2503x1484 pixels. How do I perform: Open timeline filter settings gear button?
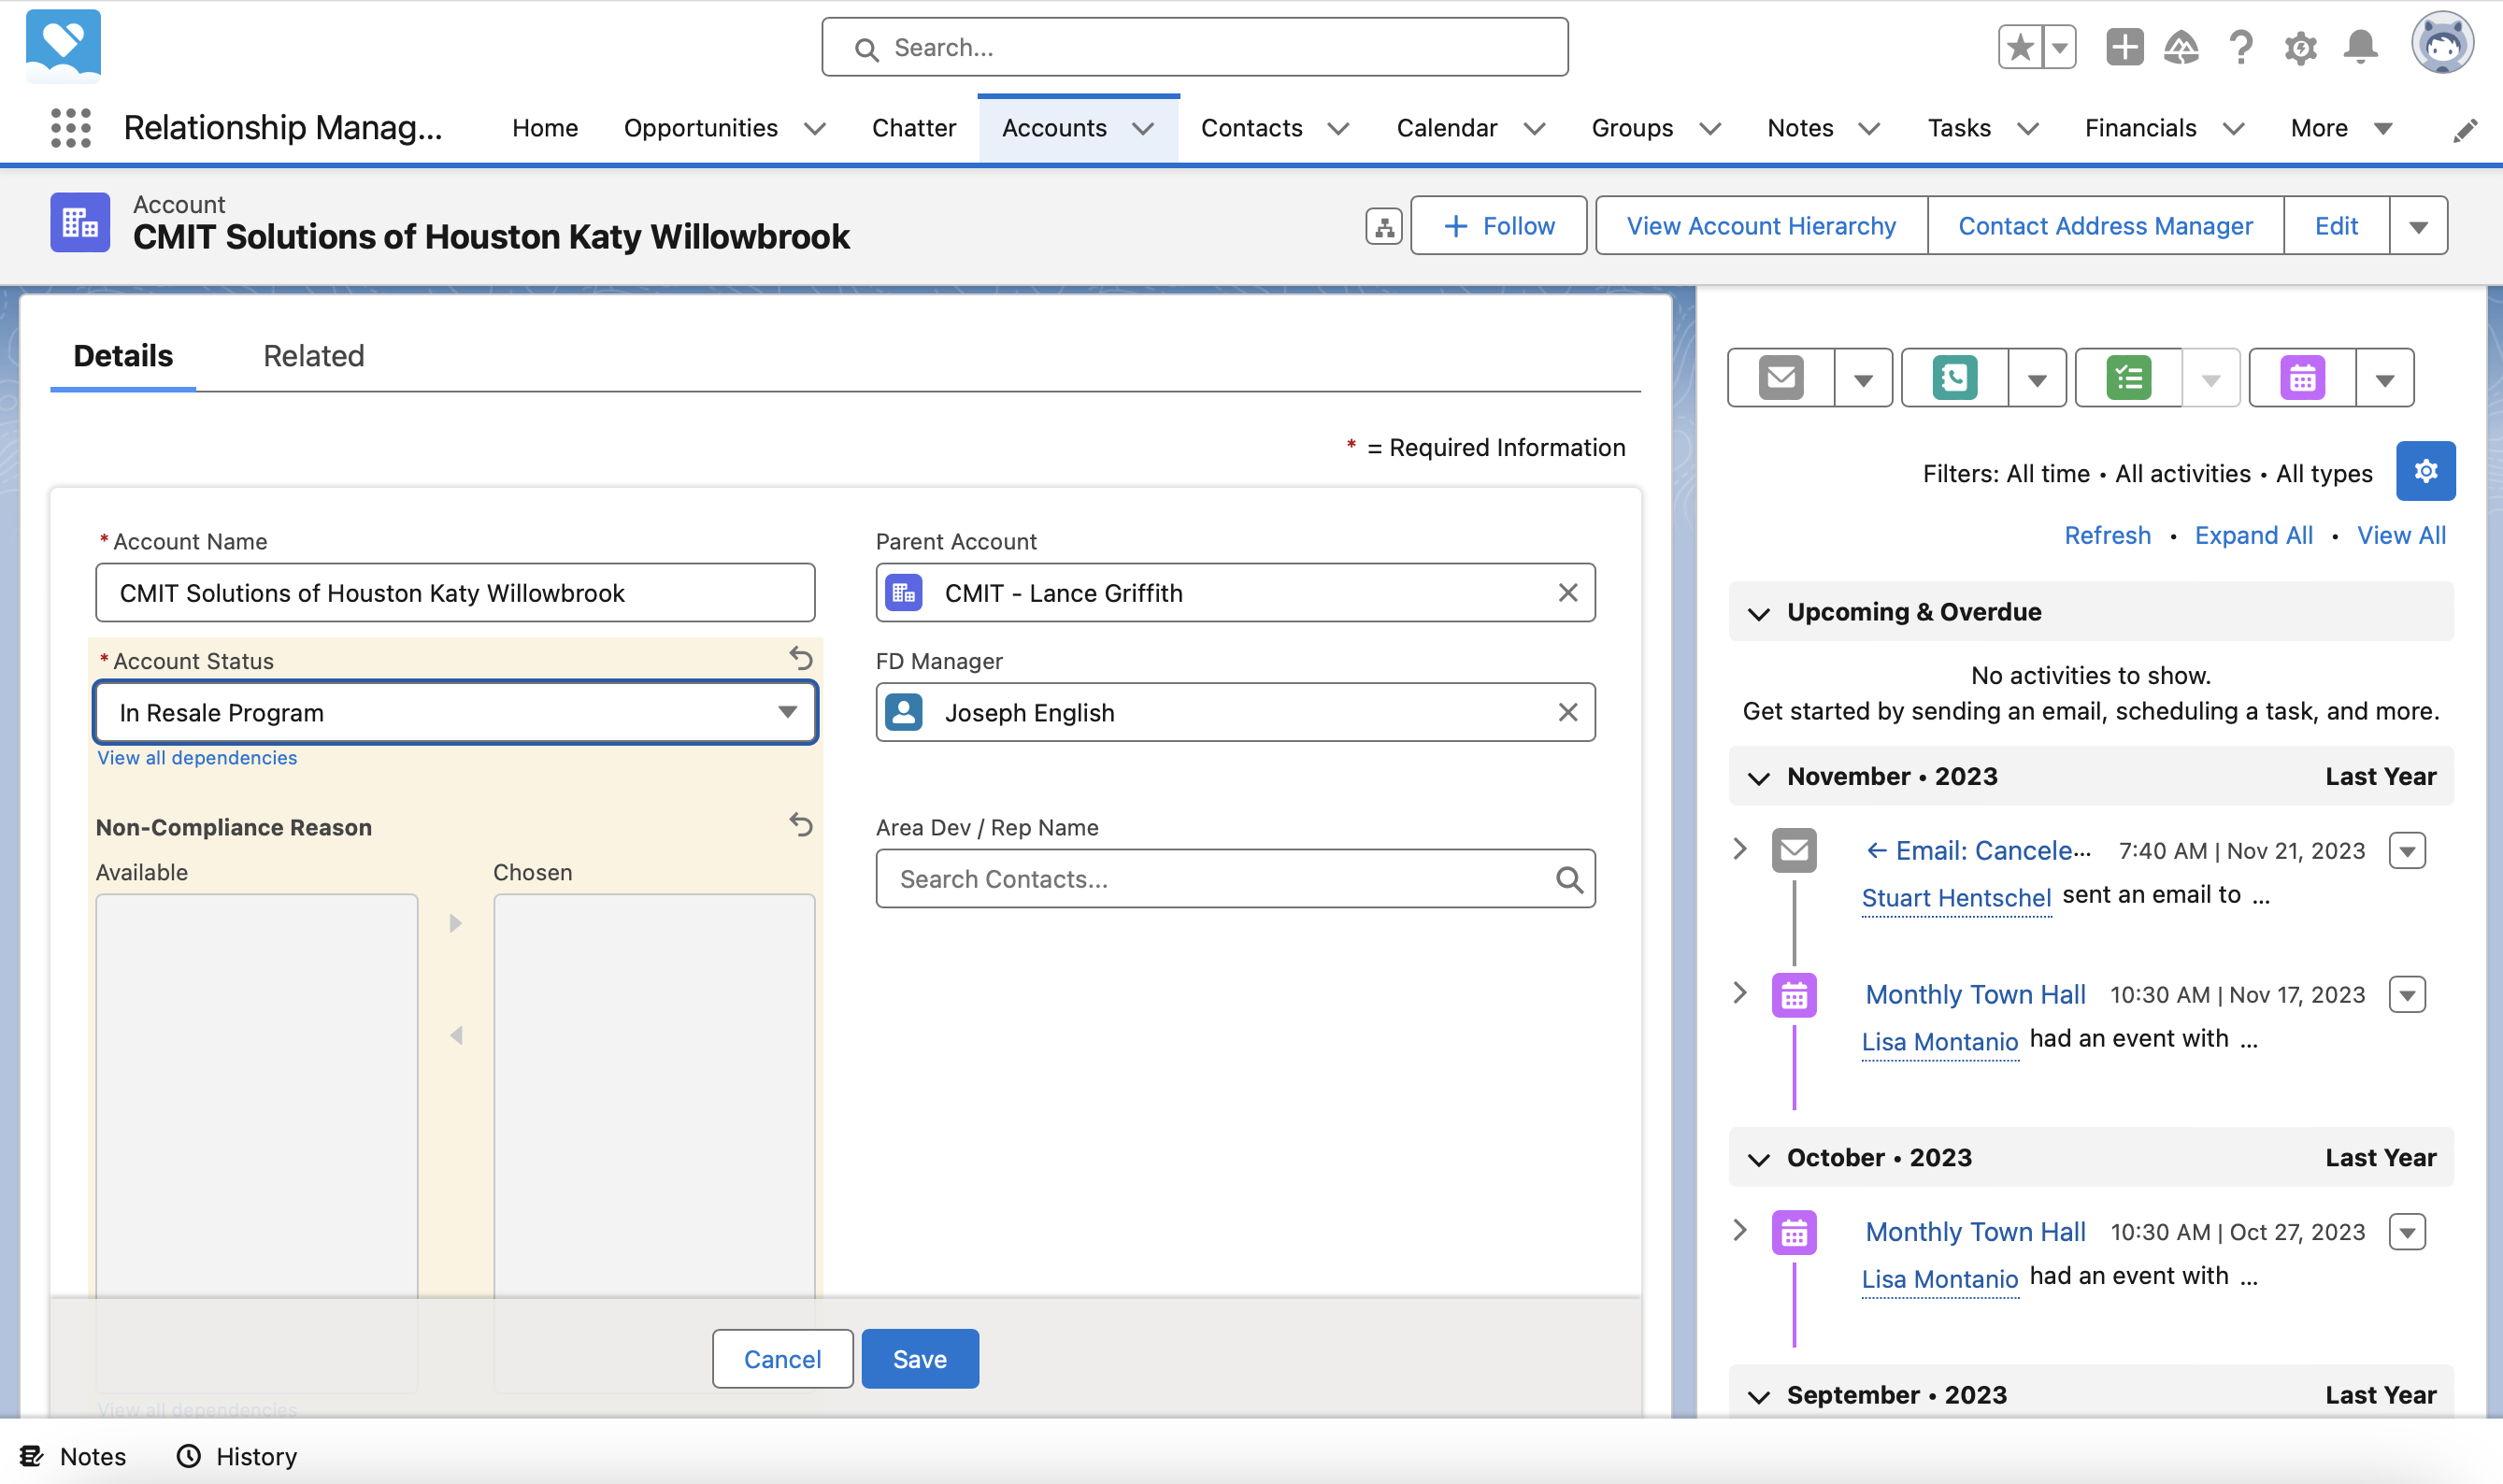[2425, 471]
